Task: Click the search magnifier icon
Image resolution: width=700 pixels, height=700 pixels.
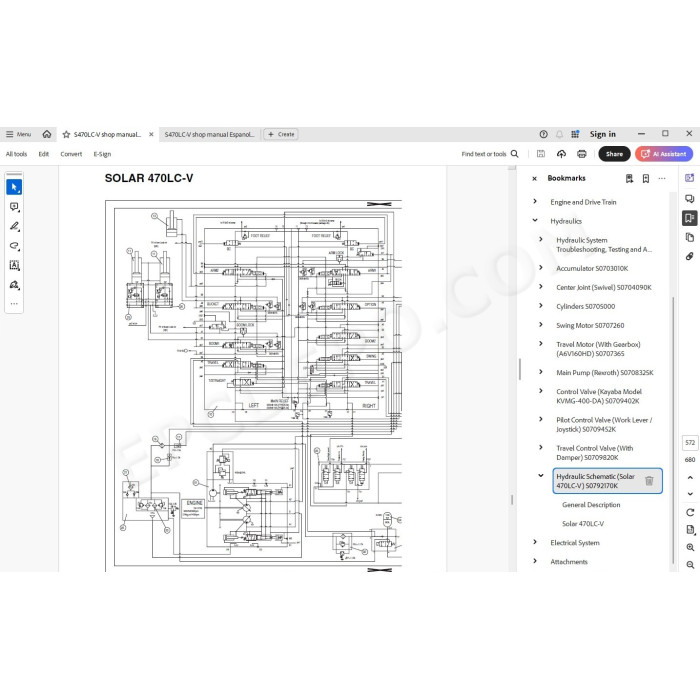Action: pyautogui.click(x=514, y=154)
